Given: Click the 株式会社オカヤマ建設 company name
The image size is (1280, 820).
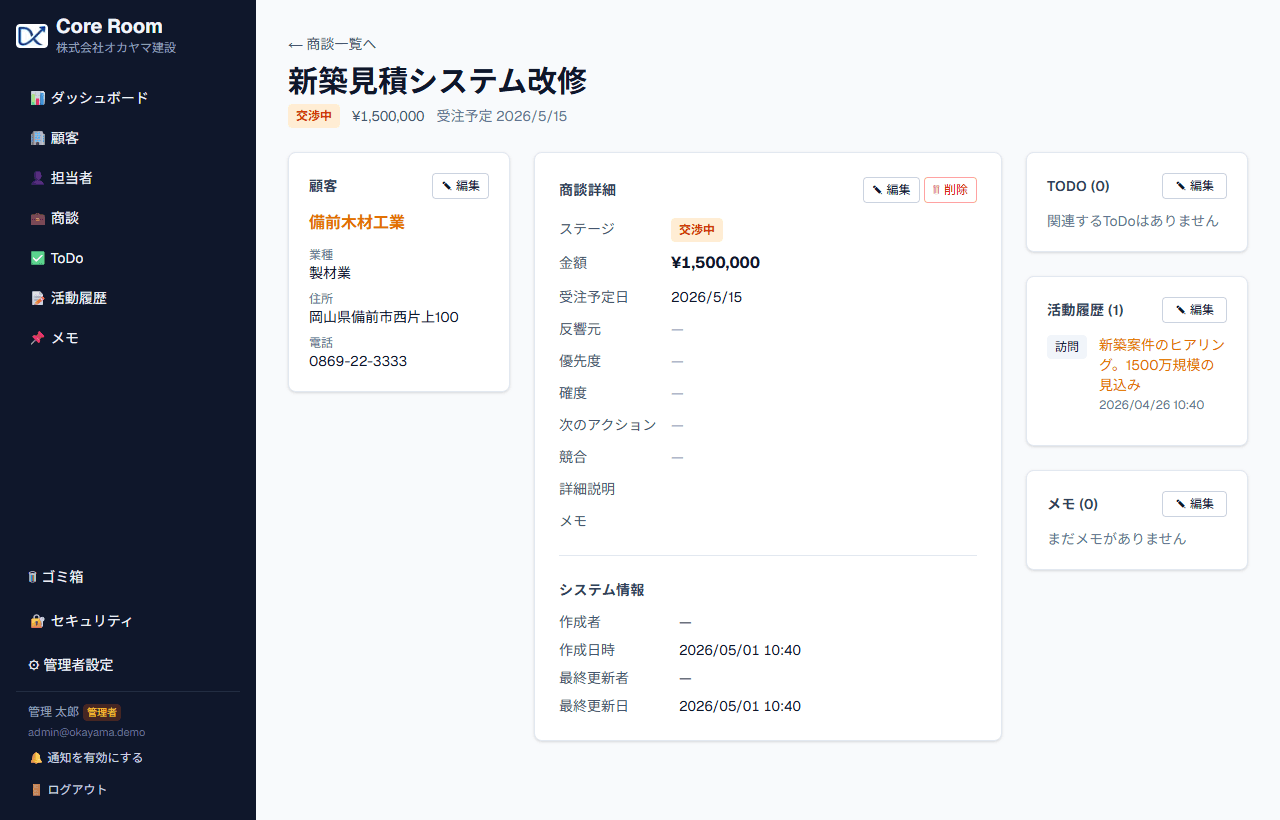Looking at the screenshot, I should click(116, 48).
